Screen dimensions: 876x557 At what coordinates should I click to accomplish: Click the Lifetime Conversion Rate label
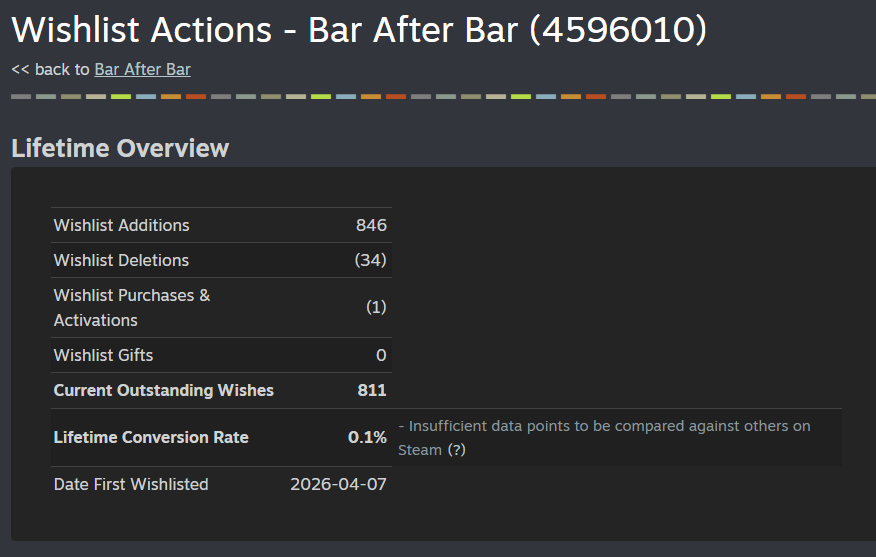point(151,437)
